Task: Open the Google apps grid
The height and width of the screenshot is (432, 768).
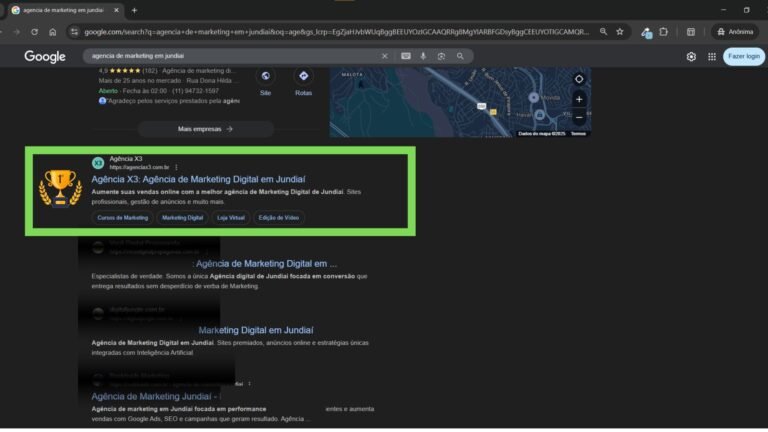Action: click(712, 56)
